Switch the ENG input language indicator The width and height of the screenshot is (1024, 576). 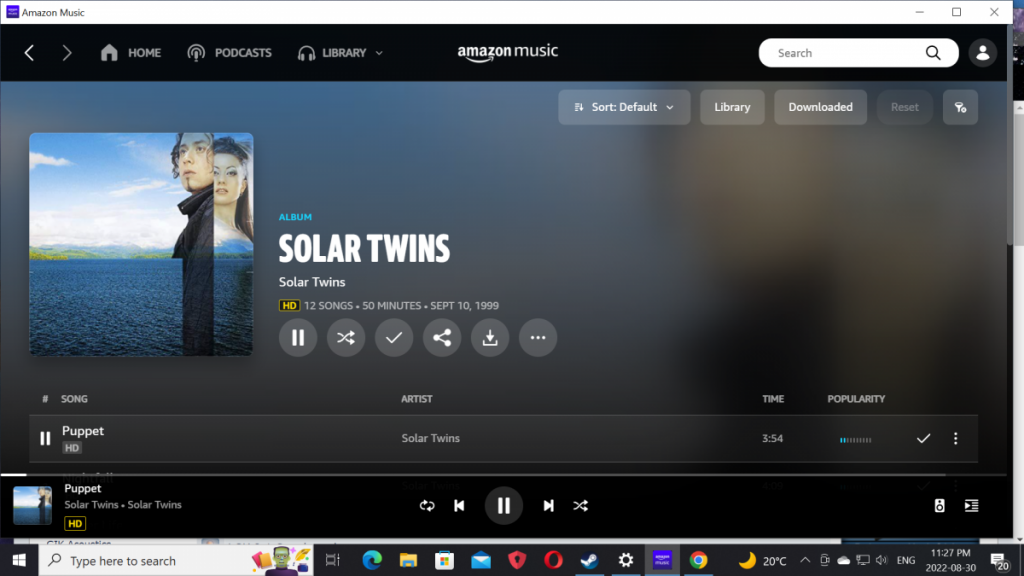[x=906, y=560]
